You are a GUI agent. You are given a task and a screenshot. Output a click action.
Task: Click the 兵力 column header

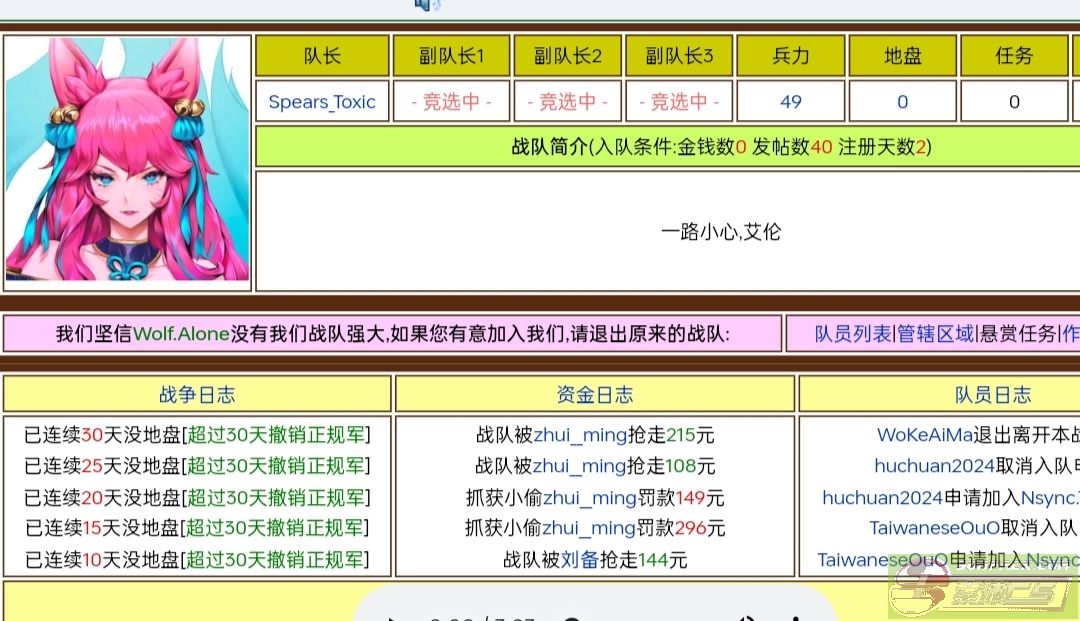click(791, 56)
